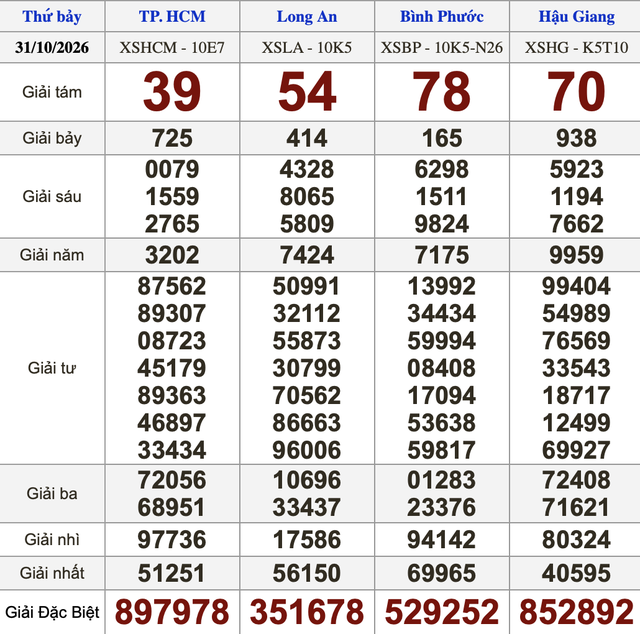Select Giải nhất number 51251

[172, 573]
